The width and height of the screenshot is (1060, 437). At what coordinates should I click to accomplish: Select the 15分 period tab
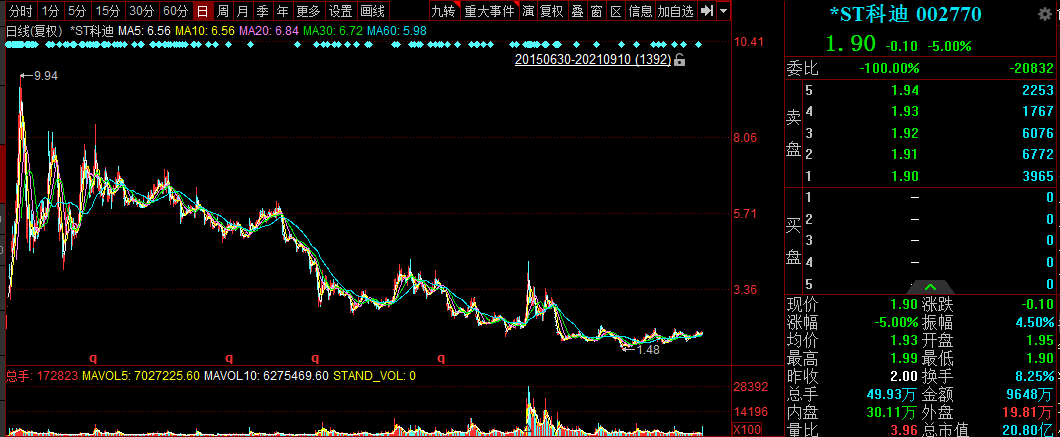[107, 11]
